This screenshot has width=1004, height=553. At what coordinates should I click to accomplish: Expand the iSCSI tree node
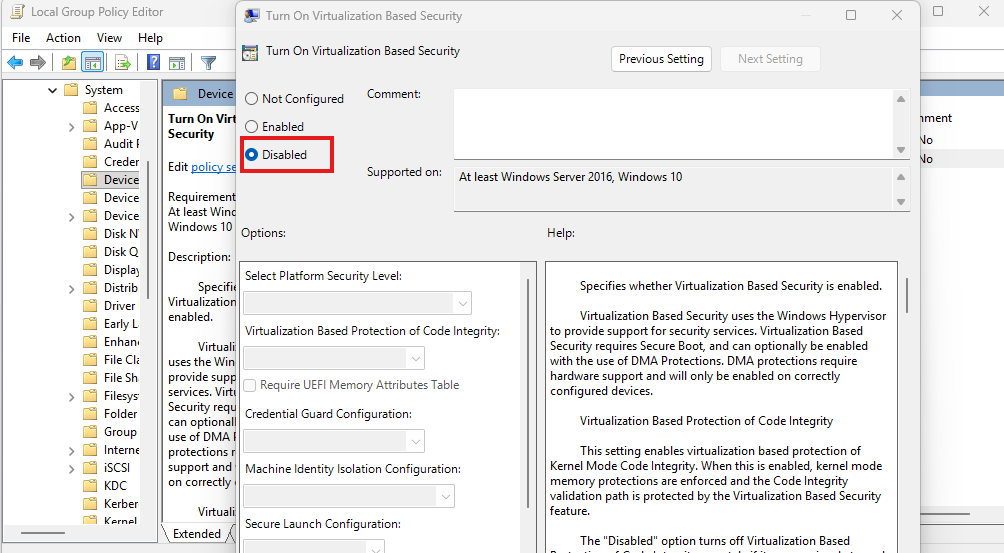coord(71,469)
